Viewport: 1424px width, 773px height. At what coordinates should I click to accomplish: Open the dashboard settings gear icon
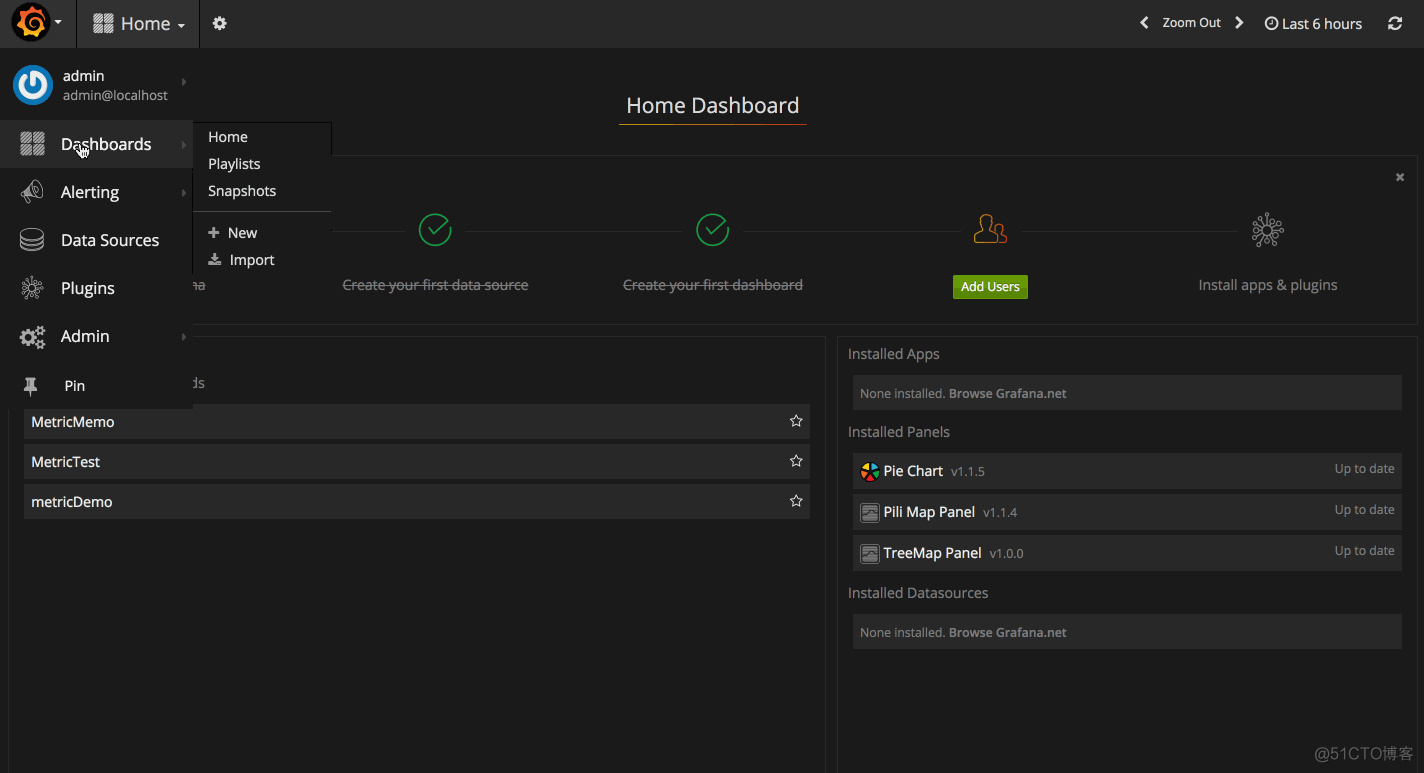point(220,23)
